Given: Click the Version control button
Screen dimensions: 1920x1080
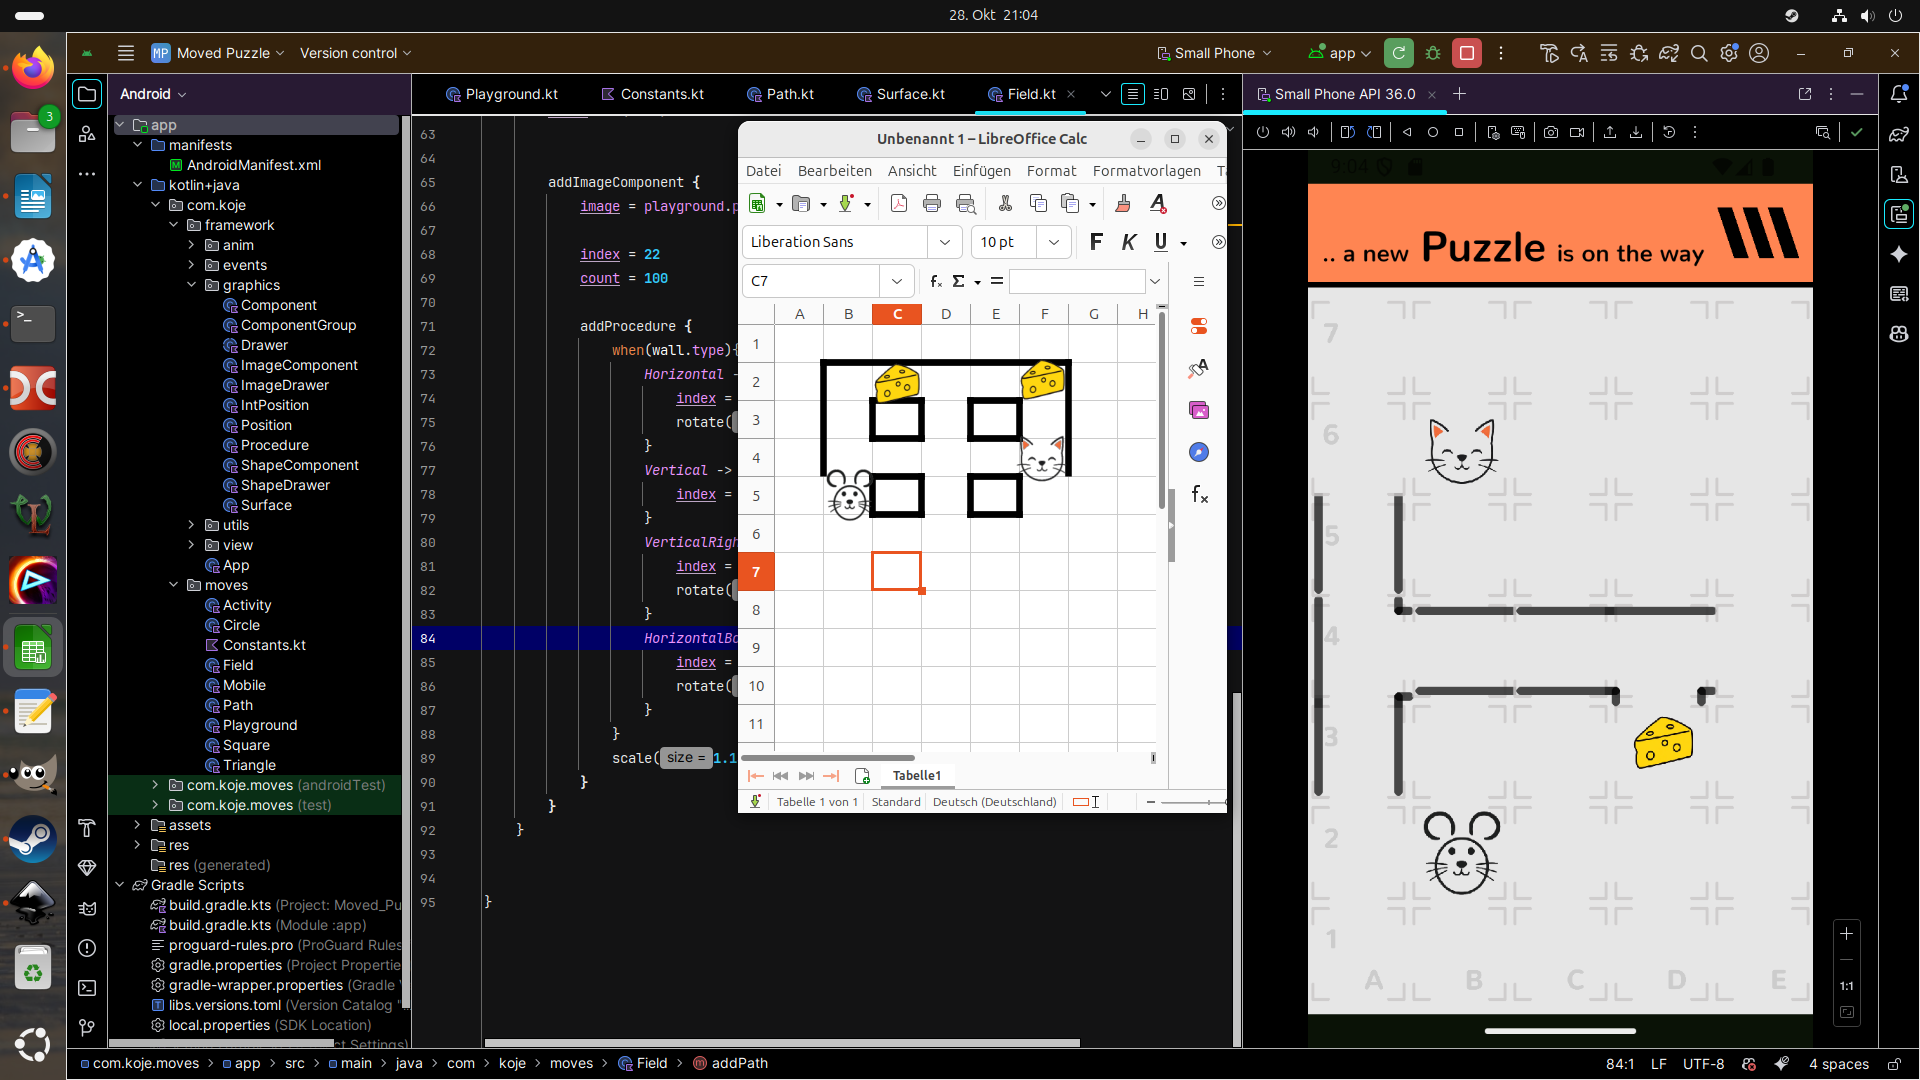Looking at the screenshot, I should point(355,53).
